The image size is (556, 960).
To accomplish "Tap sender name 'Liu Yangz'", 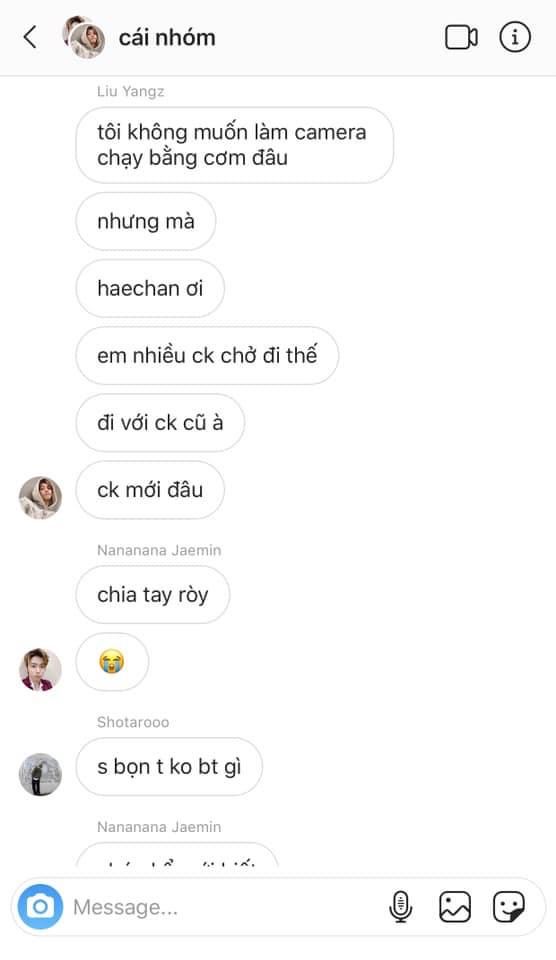I will [130, 91].
